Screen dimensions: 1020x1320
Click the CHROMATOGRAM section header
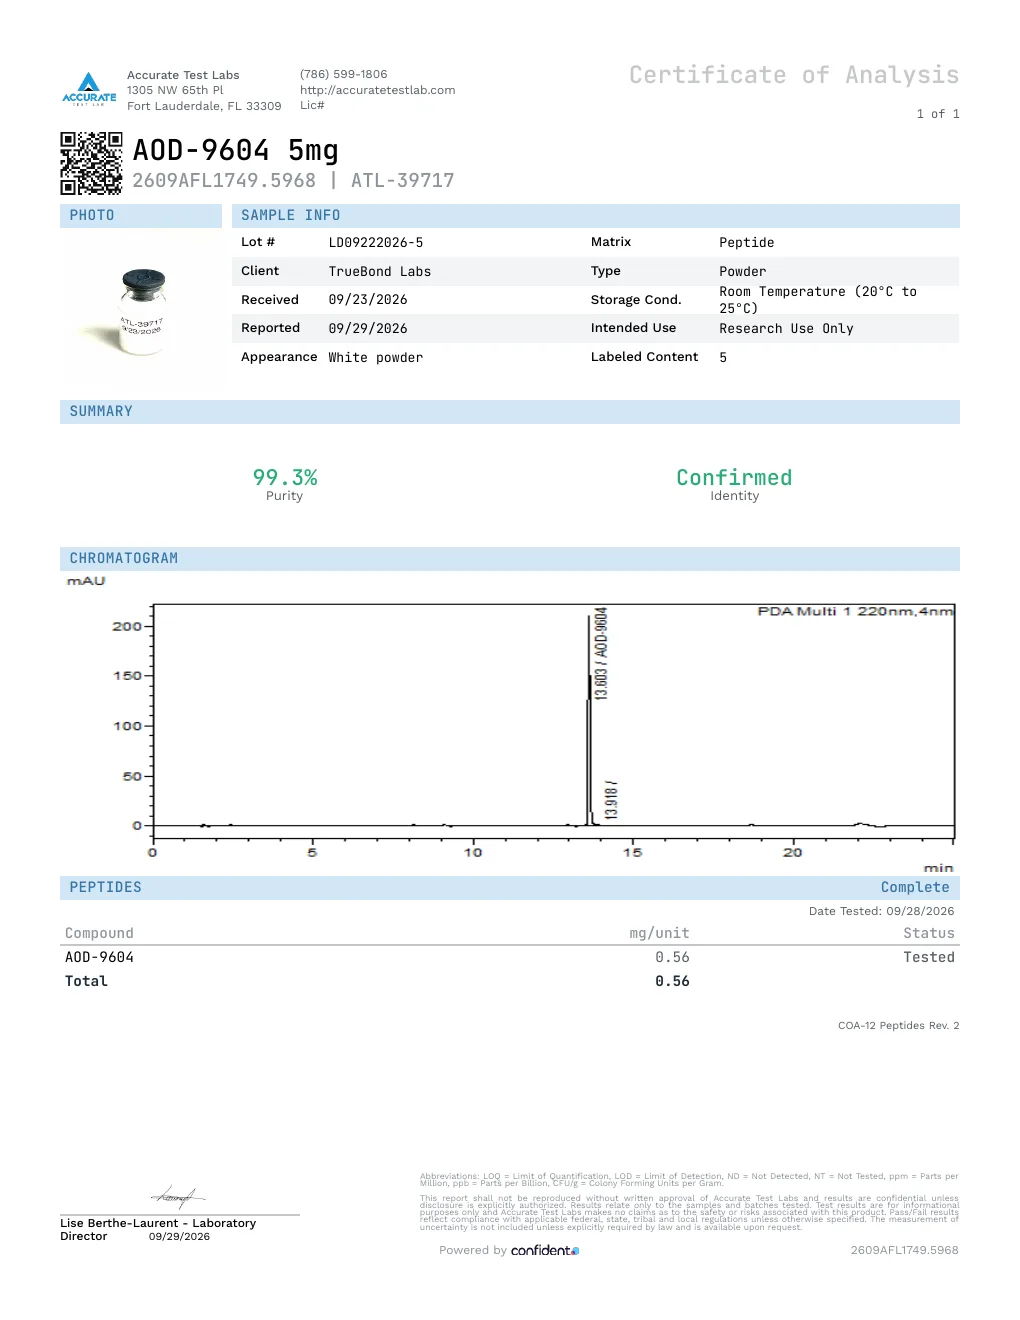510,559
